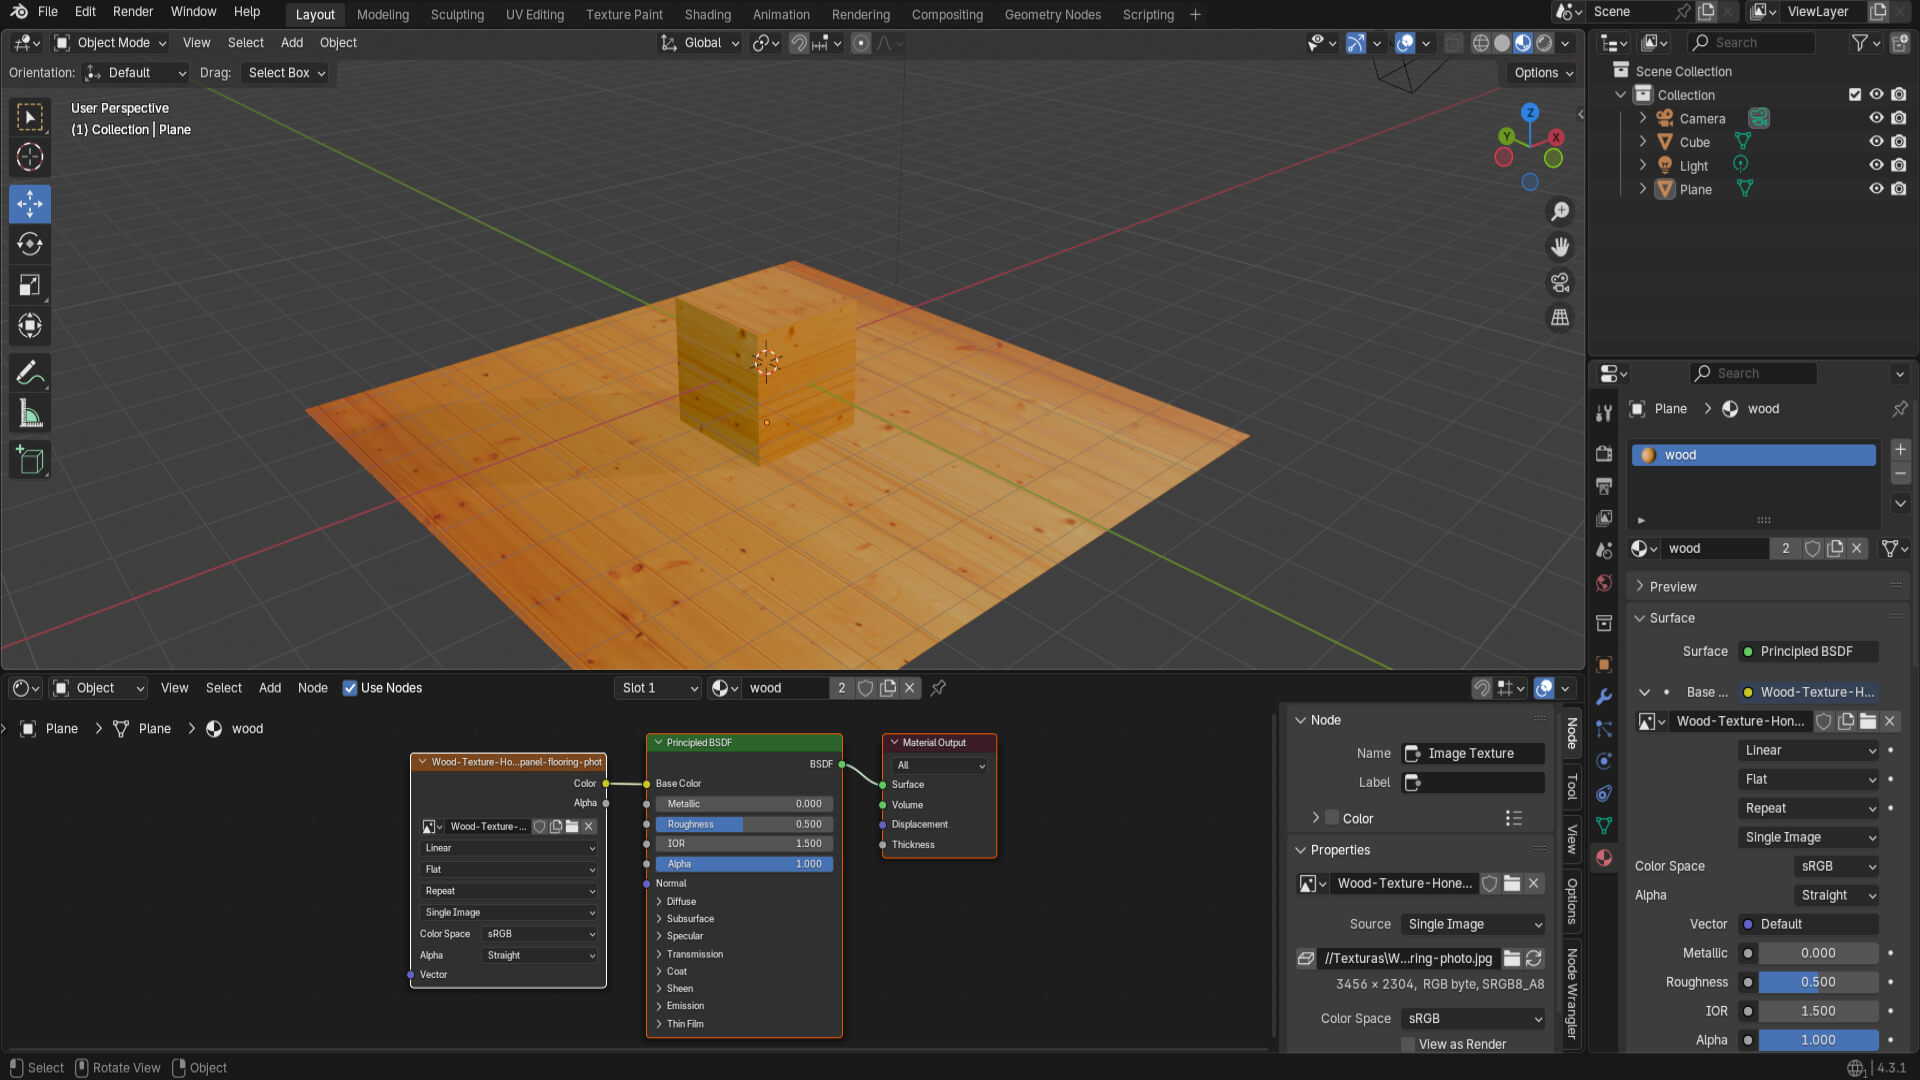1920x1080 pixels.
Task: Click the node Label input field
Action: [1473, 782]
